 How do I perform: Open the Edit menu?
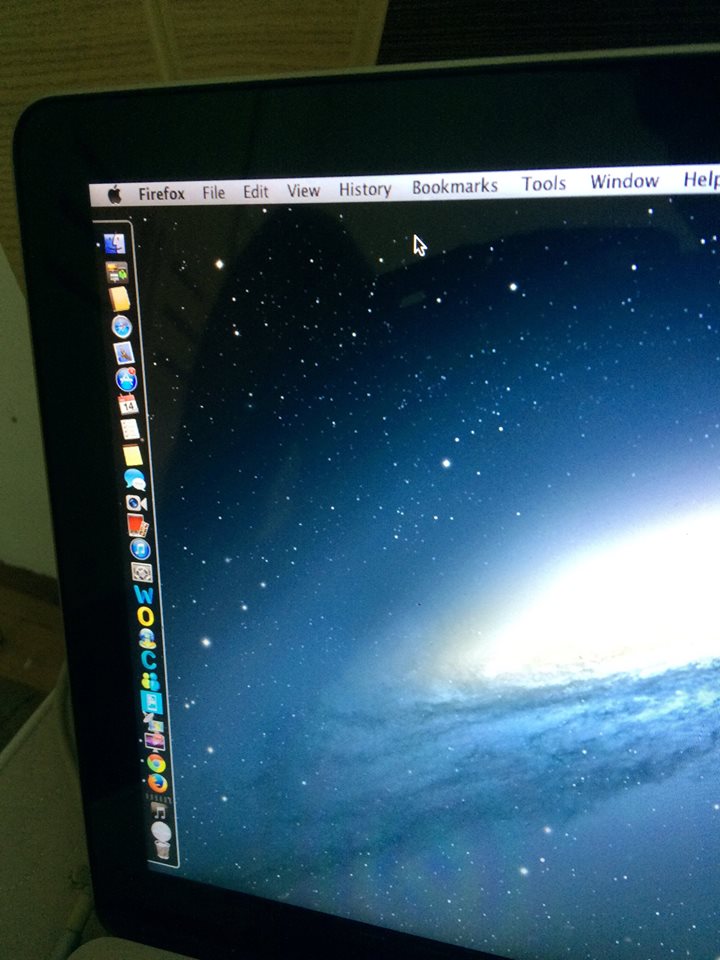click(x=256, y=192)
